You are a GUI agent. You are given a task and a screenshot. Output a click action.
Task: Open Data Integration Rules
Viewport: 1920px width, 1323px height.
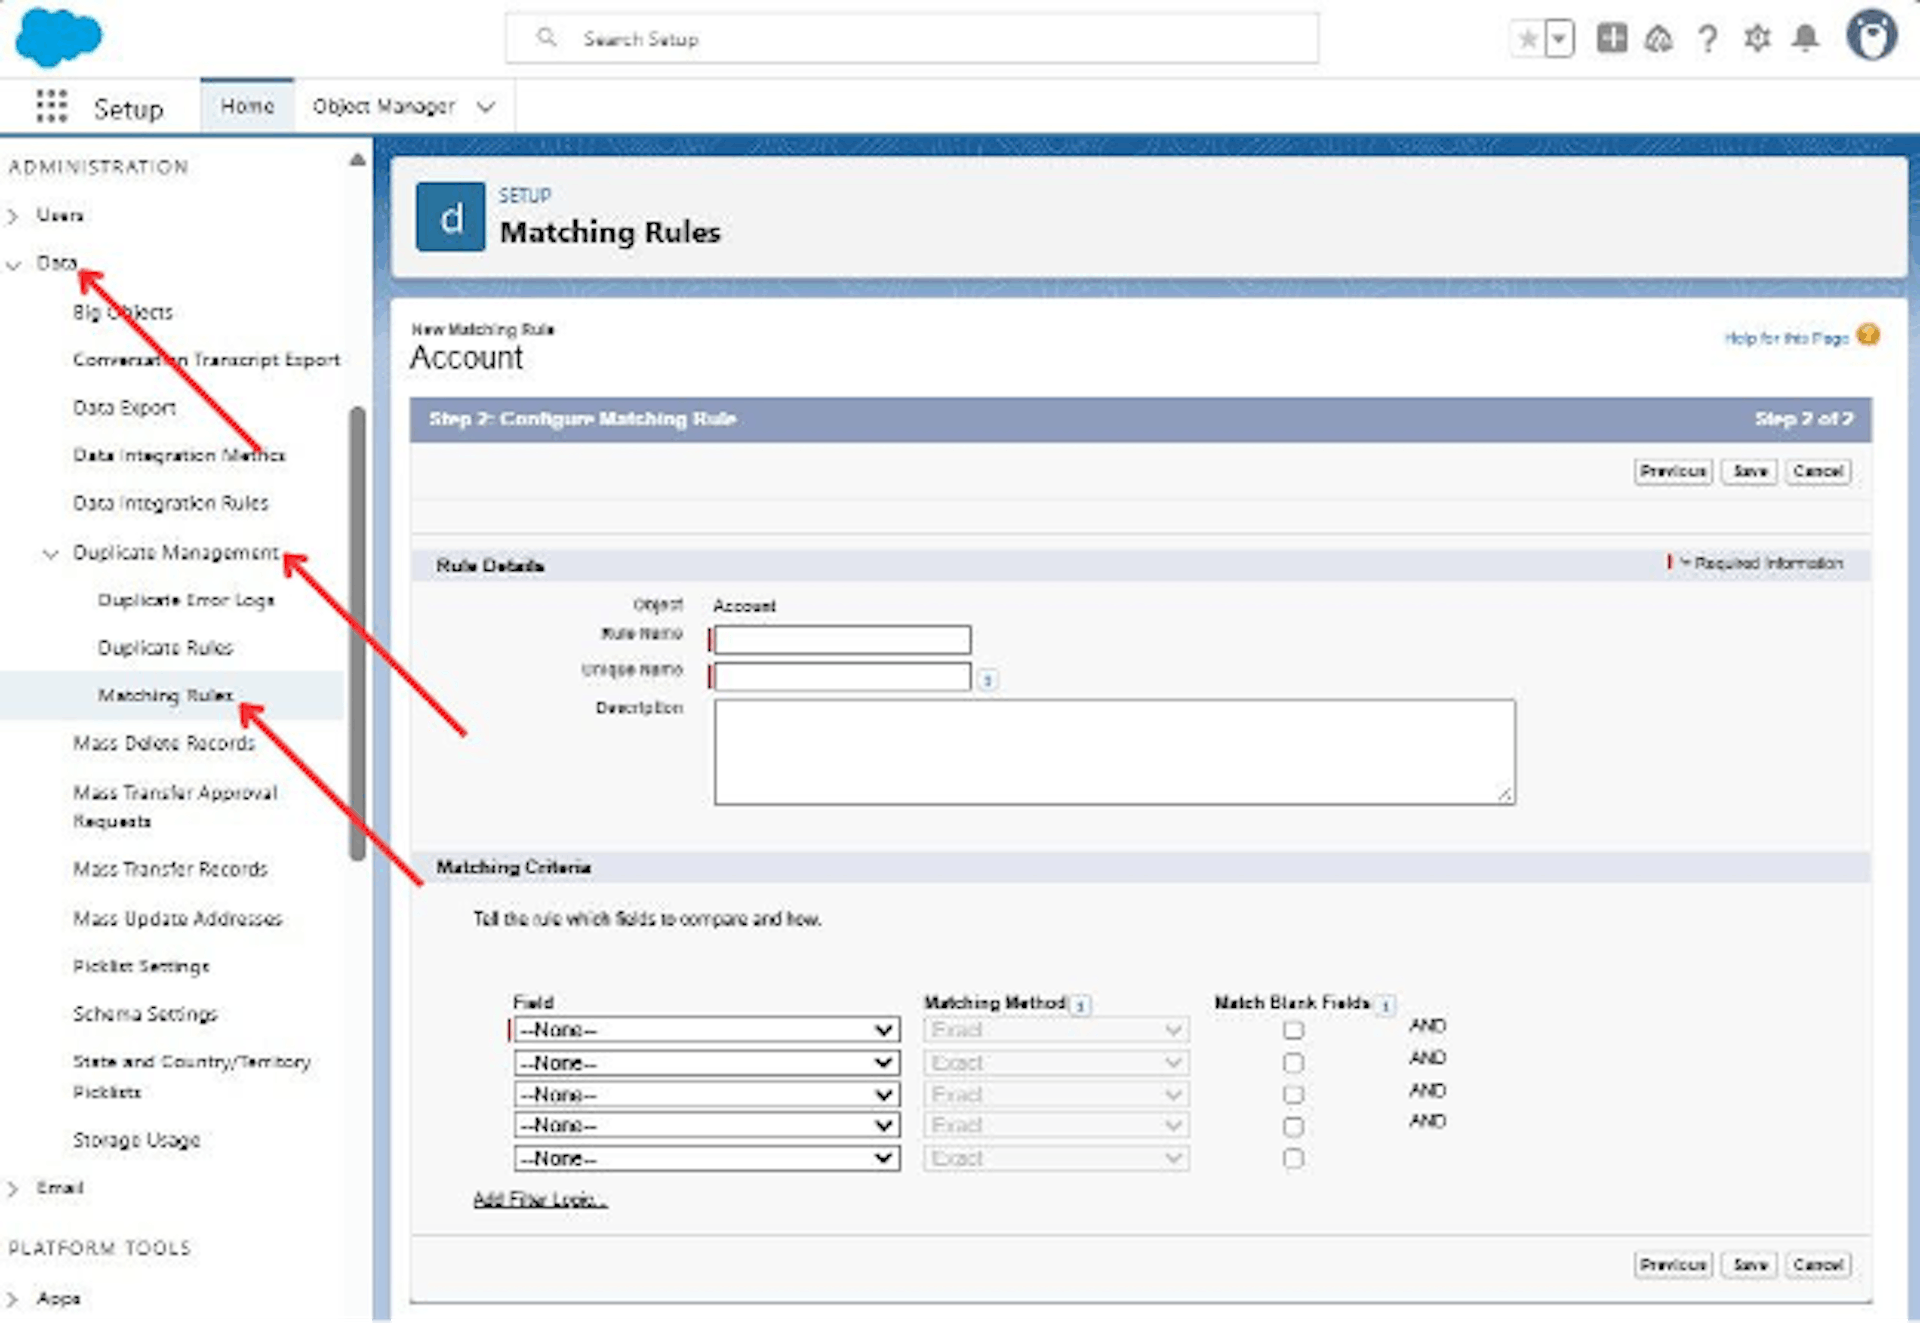click(170, 503)
